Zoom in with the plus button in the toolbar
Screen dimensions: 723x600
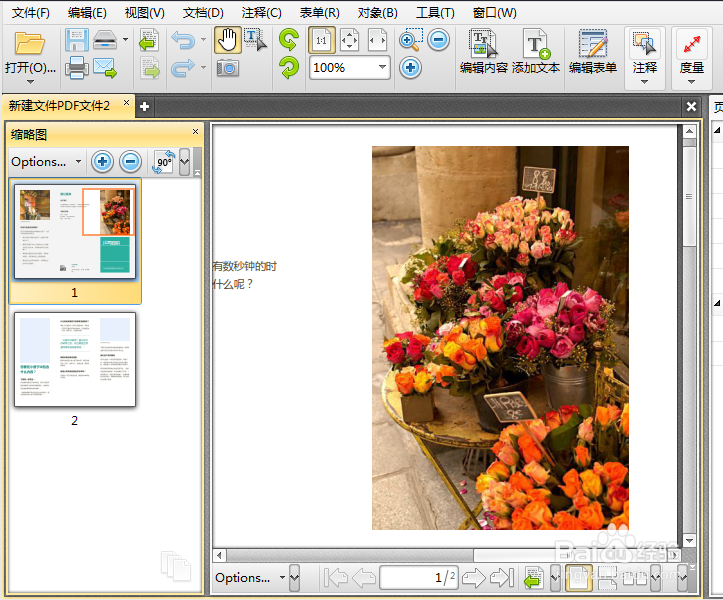[x=410, y=68]
